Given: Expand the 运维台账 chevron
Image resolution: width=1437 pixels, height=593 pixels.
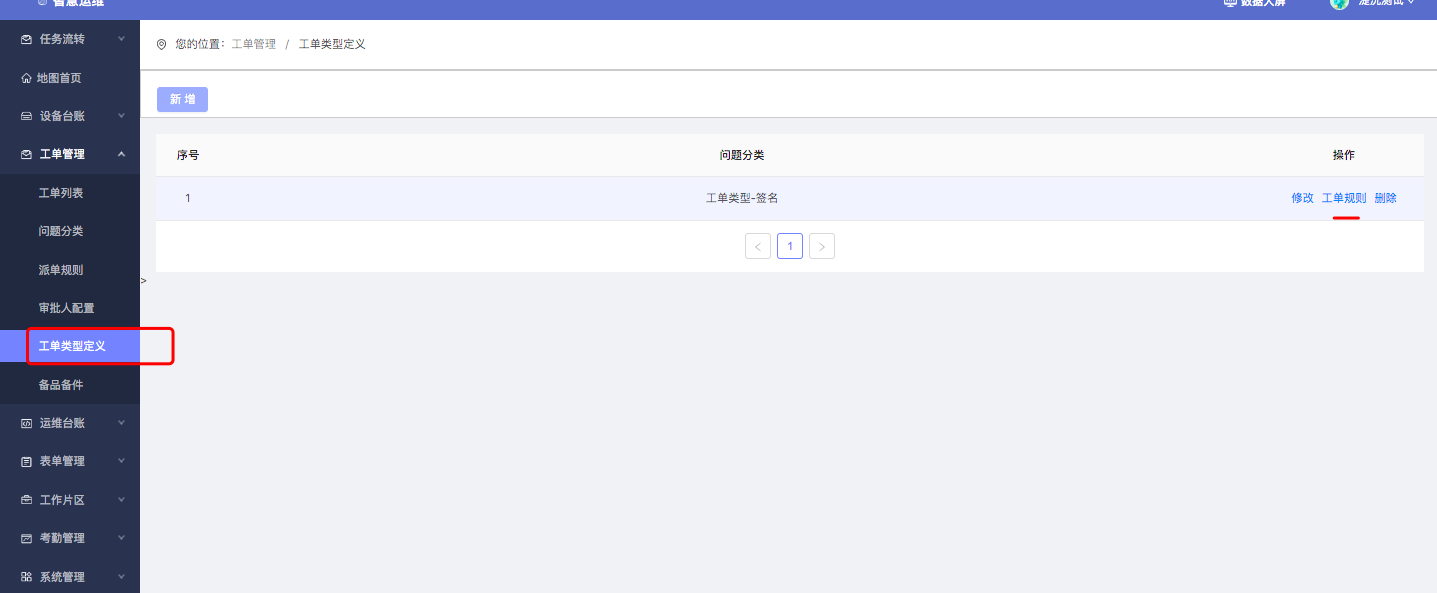Looking at the screenshot, I should coord(121,423).
